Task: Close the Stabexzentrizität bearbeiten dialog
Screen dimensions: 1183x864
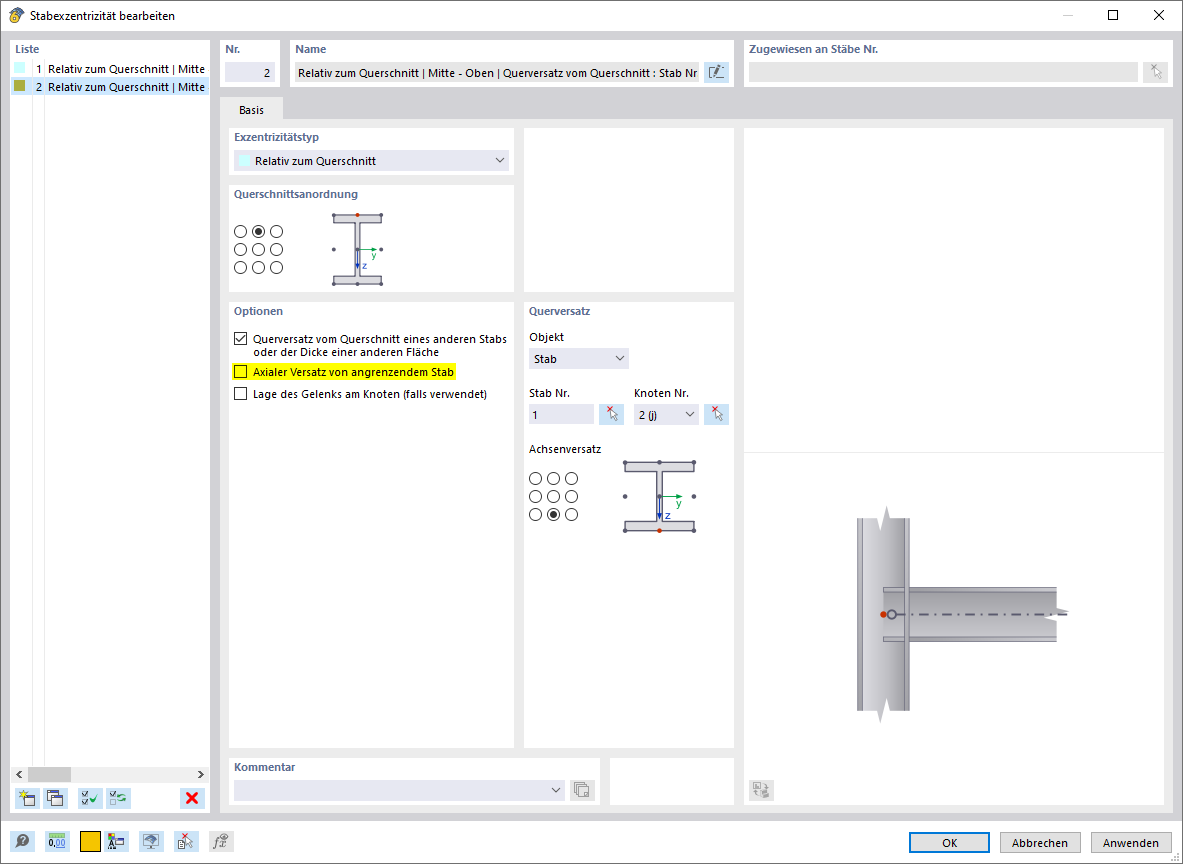Action: [1159, 15]
